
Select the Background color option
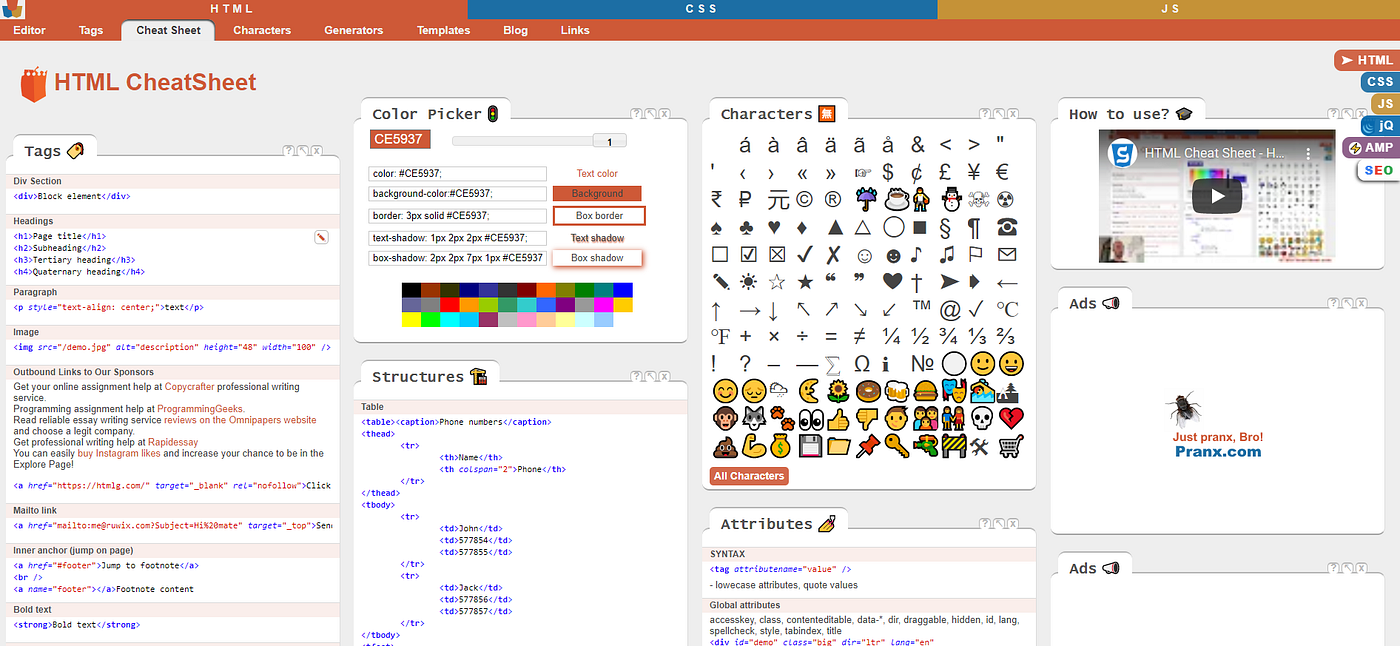click(x=597, y=192)
